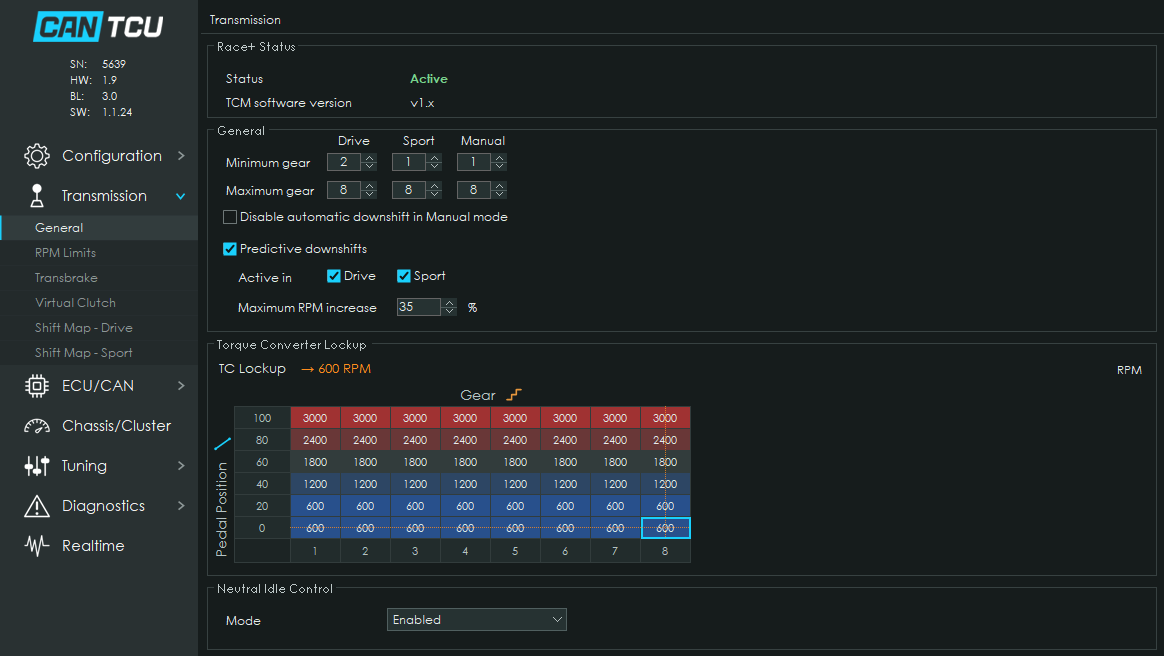Uncheck Active in Drive checkbox
This screenshot has width=1164, height=656.
pyautogui.click(x=334, y=276)
